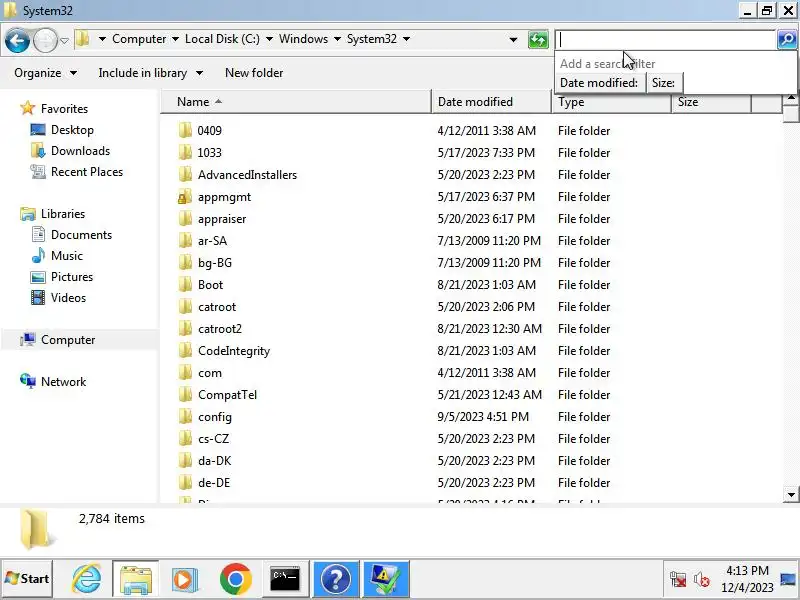This screenshot has width=800, height=600.
Task: Sort by the Type column header
Action: coord(611,102)
